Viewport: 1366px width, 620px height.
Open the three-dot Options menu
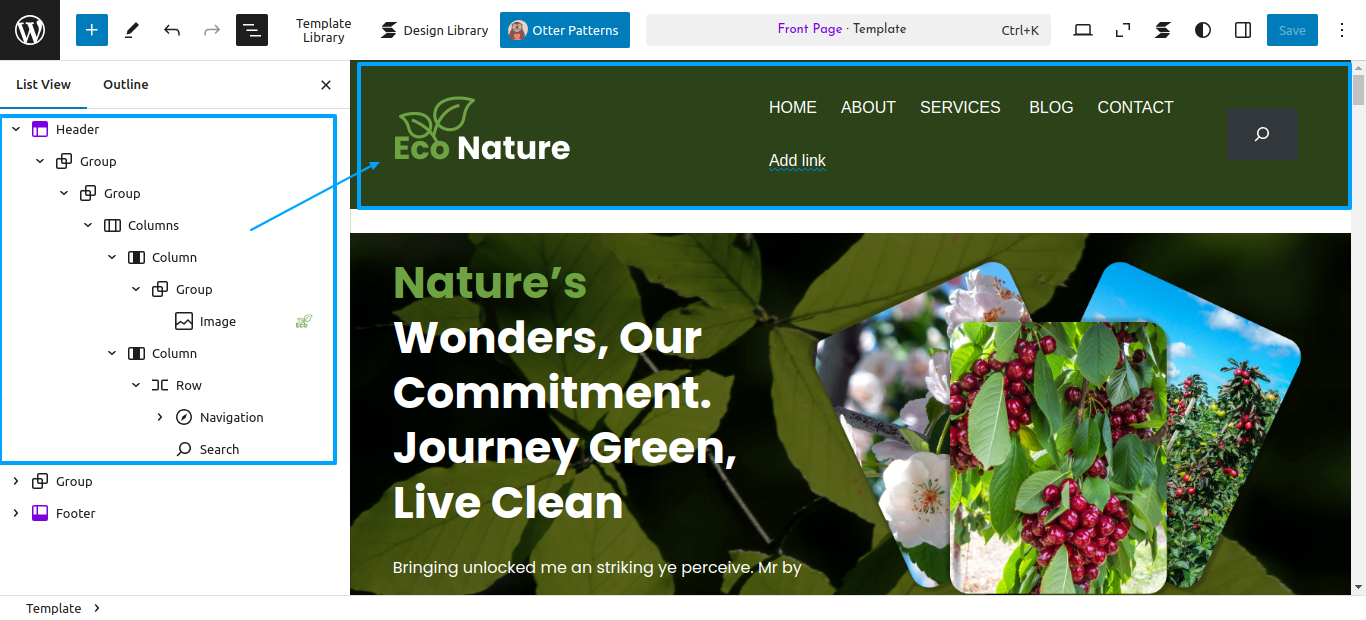[x=1342, y=30]
